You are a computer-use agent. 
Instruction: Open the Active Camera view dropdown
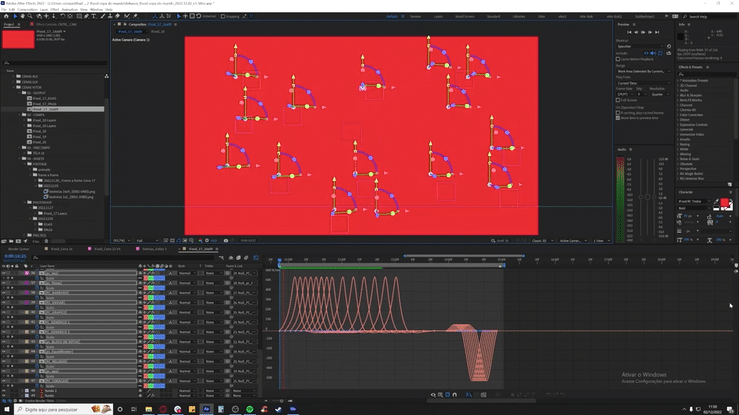[573, 240]
